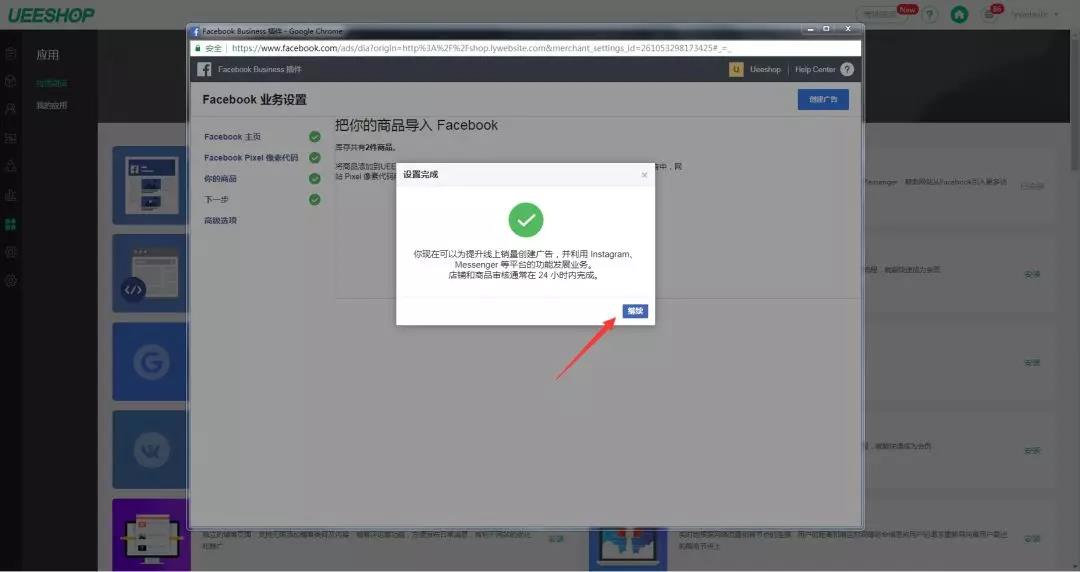Click green check beside 下一步
Viewport: 1080px width, 572px height.
pyautogui.click(x=315, y=199)
